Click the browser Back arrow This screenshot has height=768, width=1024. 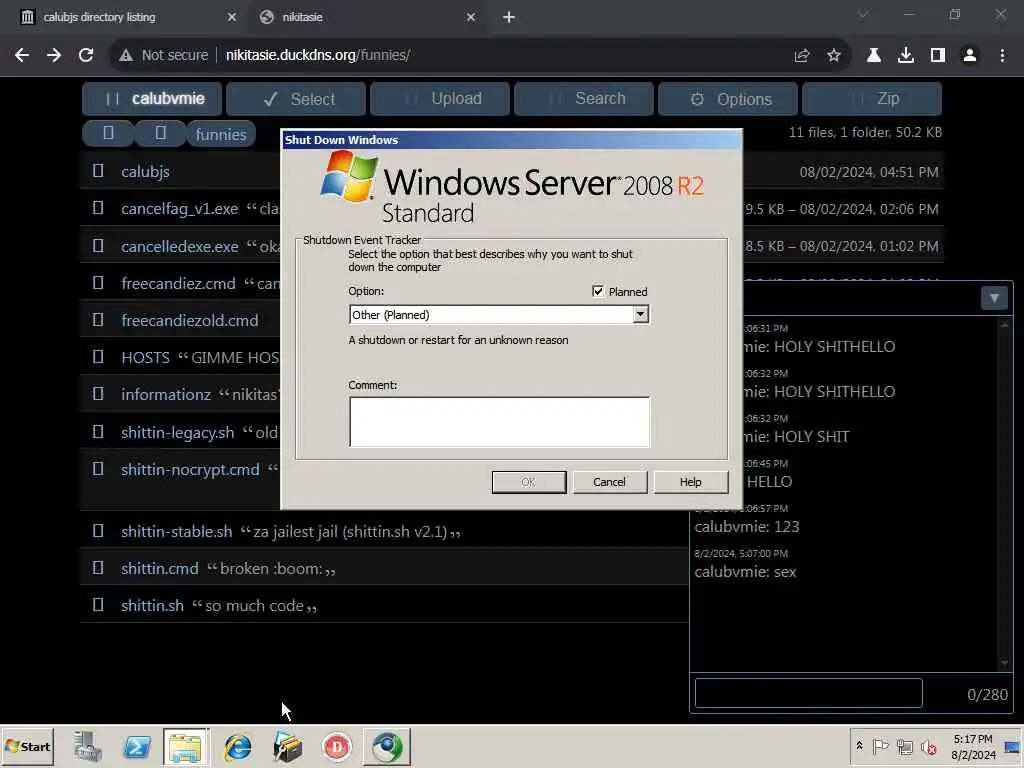click(x=22, y=56)
